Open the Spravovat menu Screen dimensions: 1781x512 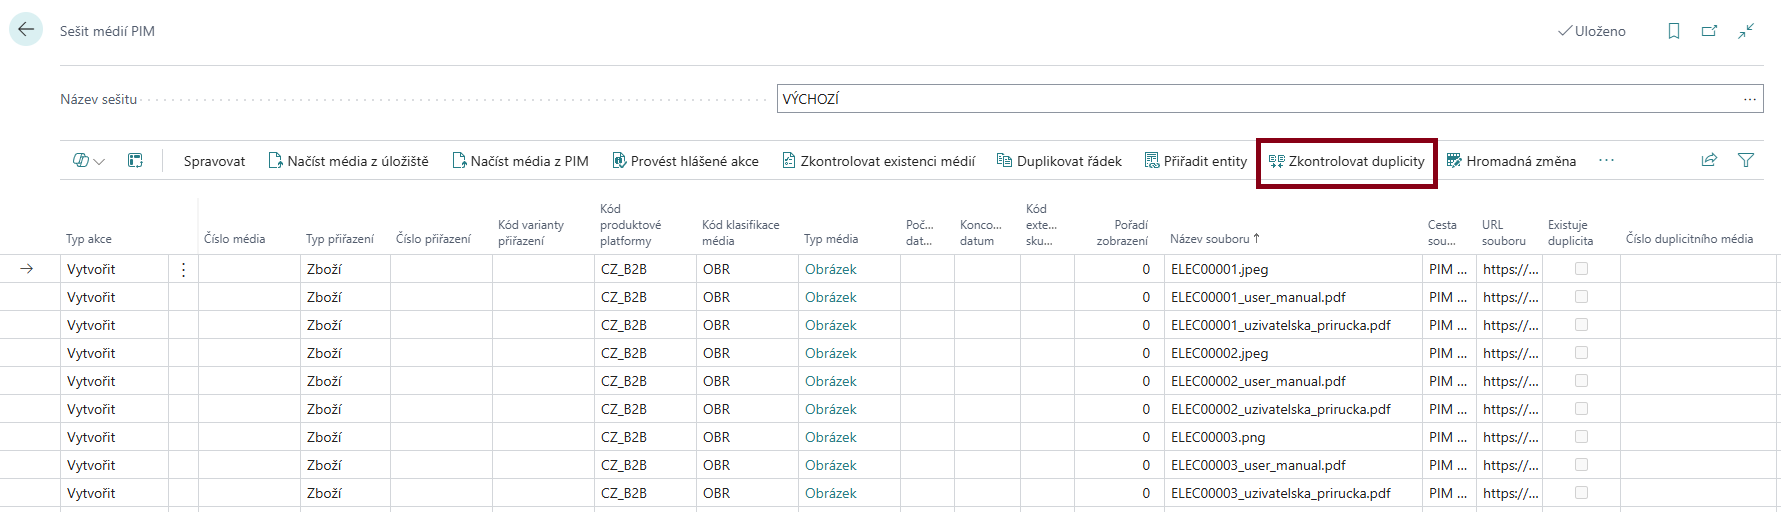point(214,161)
